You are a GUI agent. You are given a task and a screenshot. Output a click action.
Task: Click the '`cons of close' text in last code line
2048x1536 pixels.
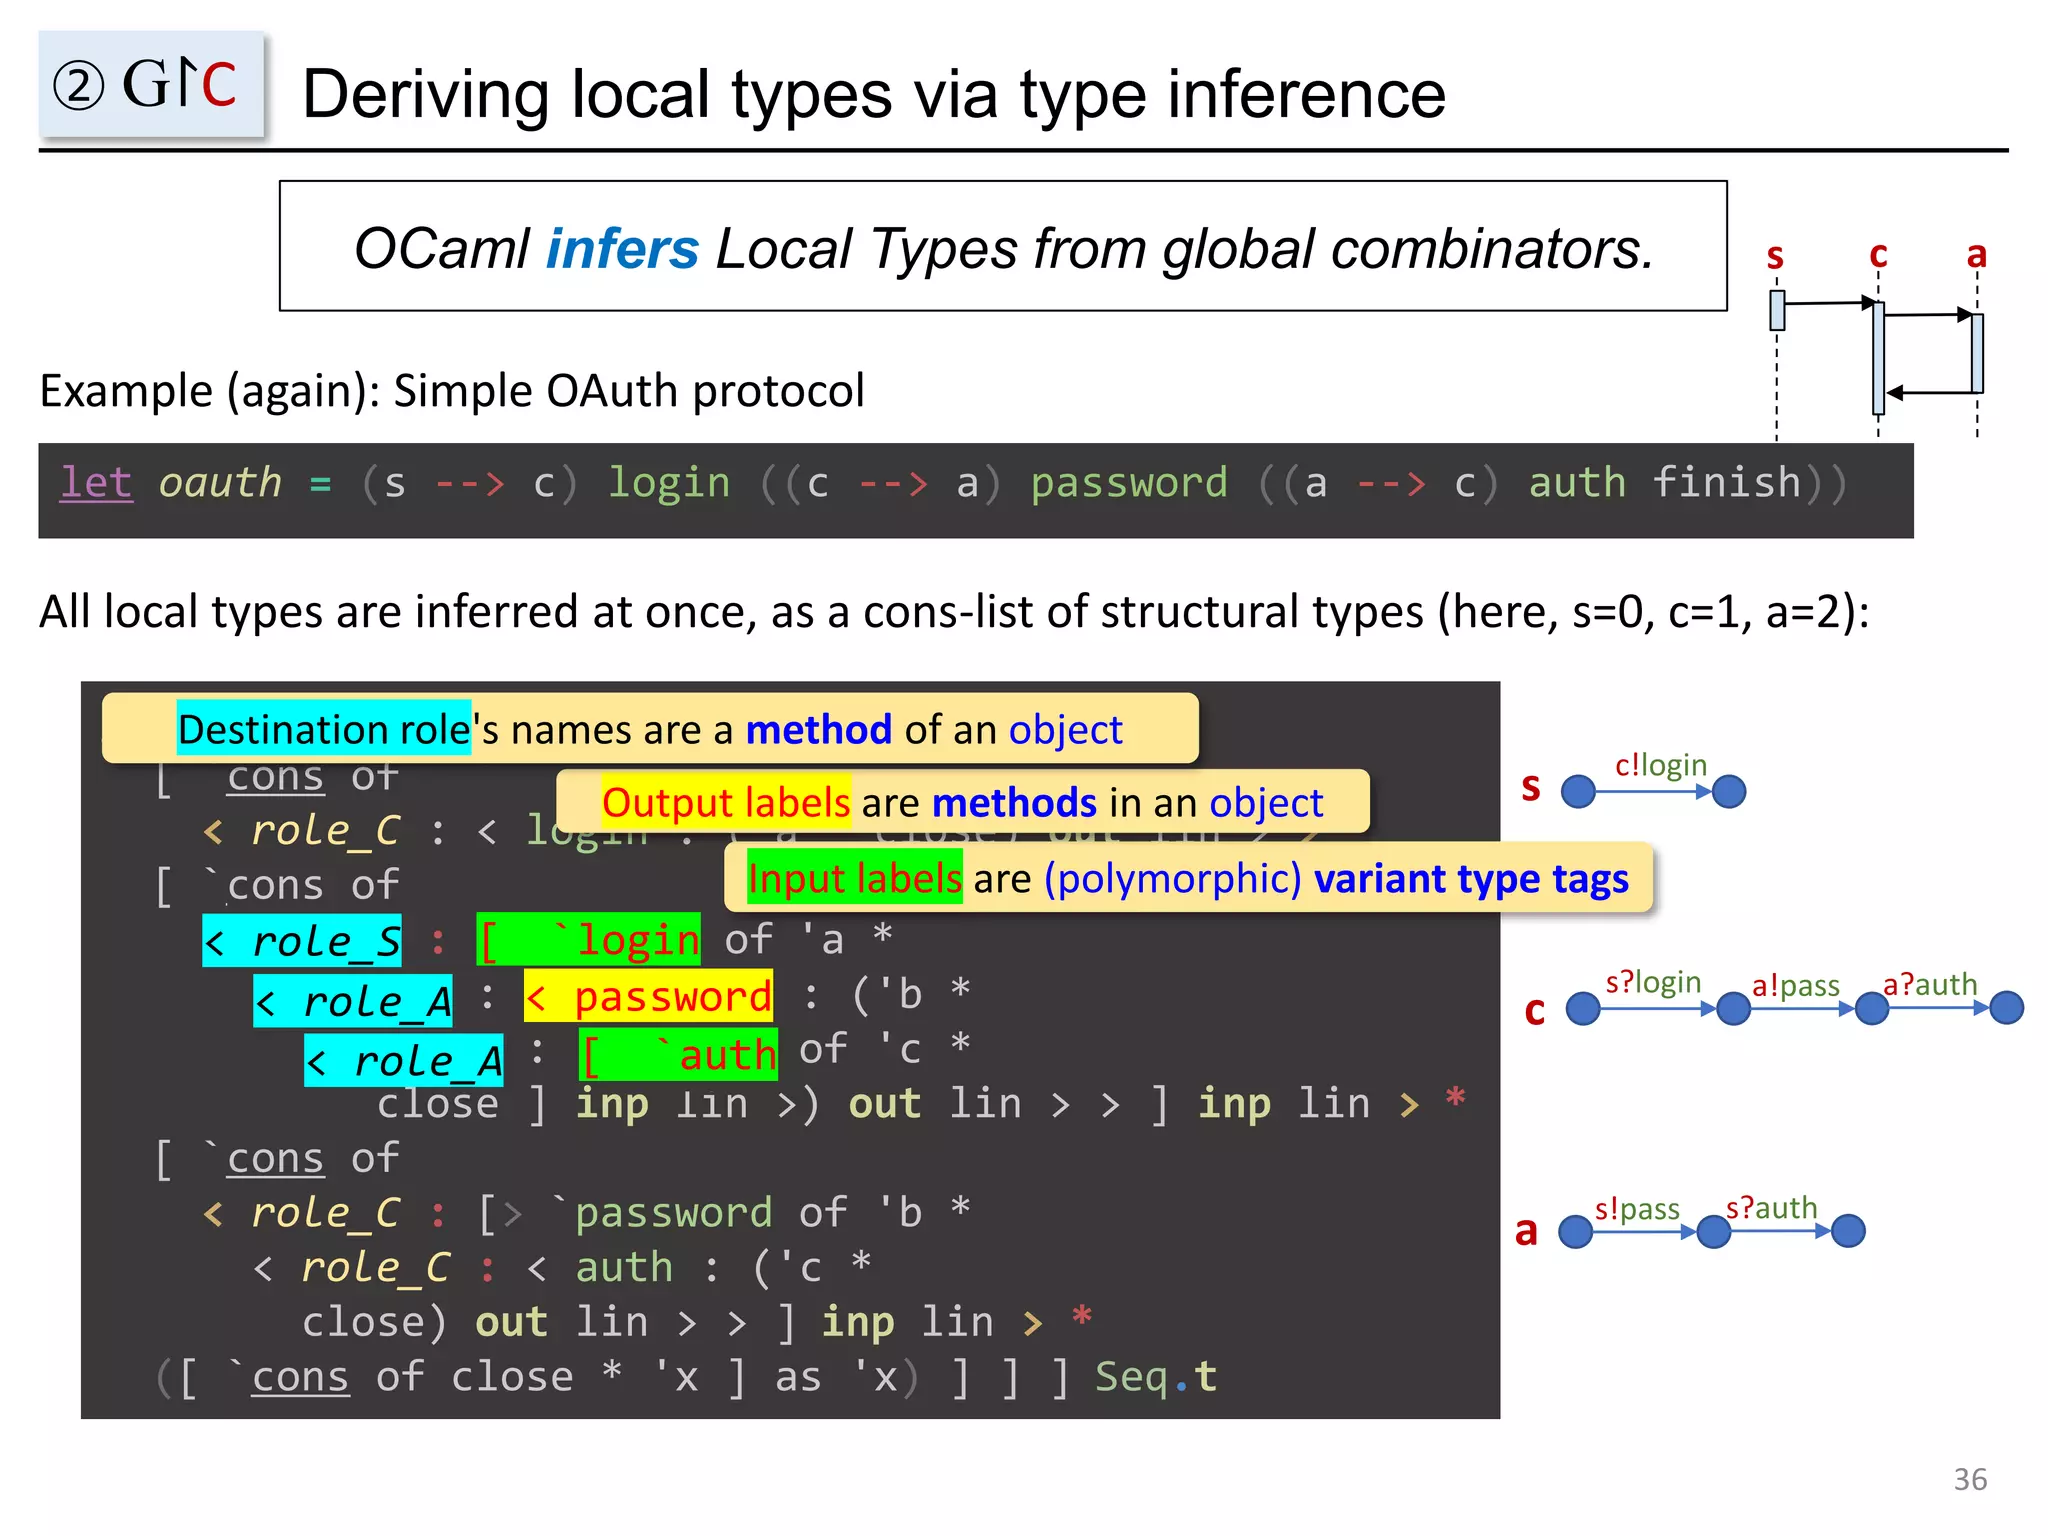(400, 1377)
